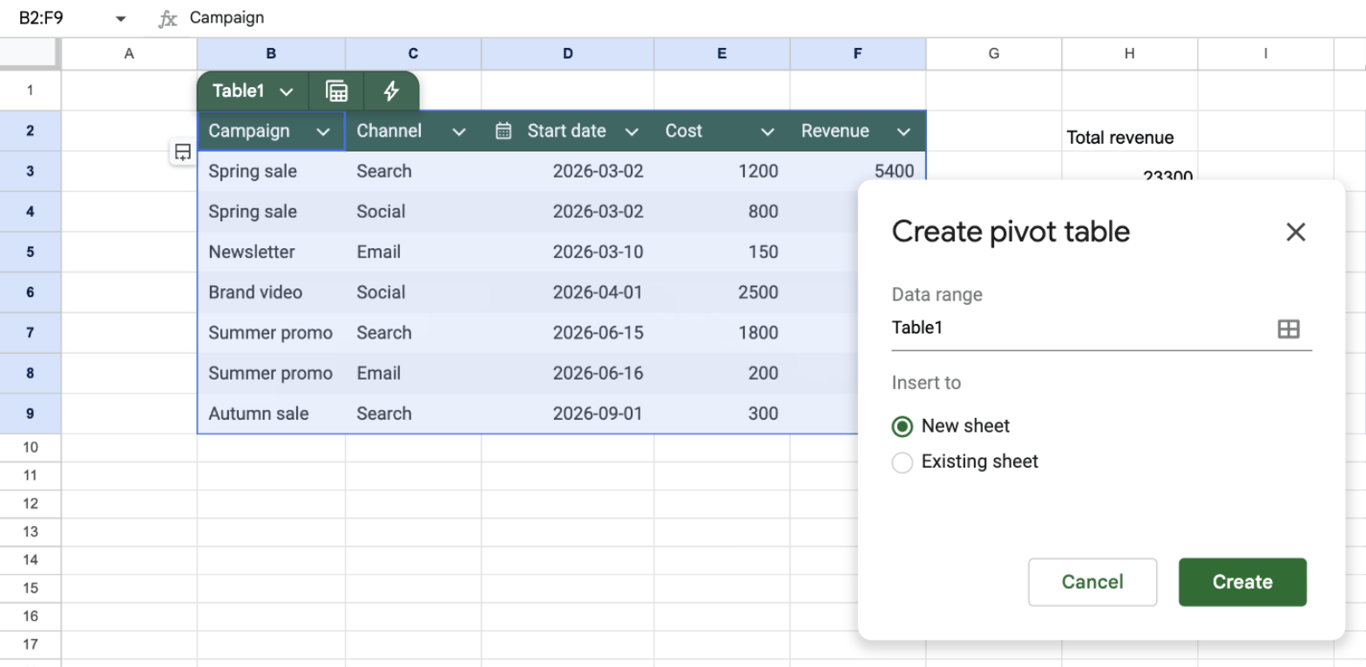Open the table view icon next to Table1
Screen dimensions: 1366x667
click(337, 91)
